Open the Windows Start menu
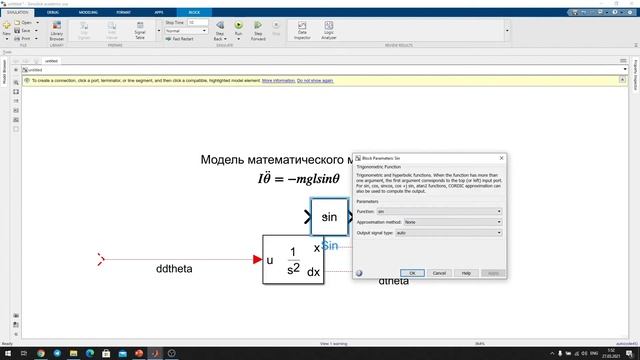This screenshot has width=640, height=360. (7, 353)
